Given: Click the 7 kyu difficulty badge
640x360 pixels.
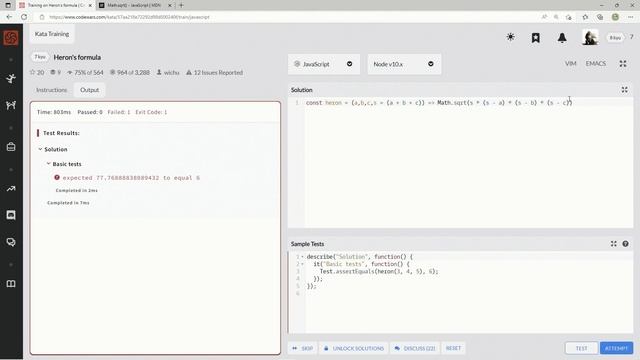Looking at the screenshot, I should tap(40, 57).
